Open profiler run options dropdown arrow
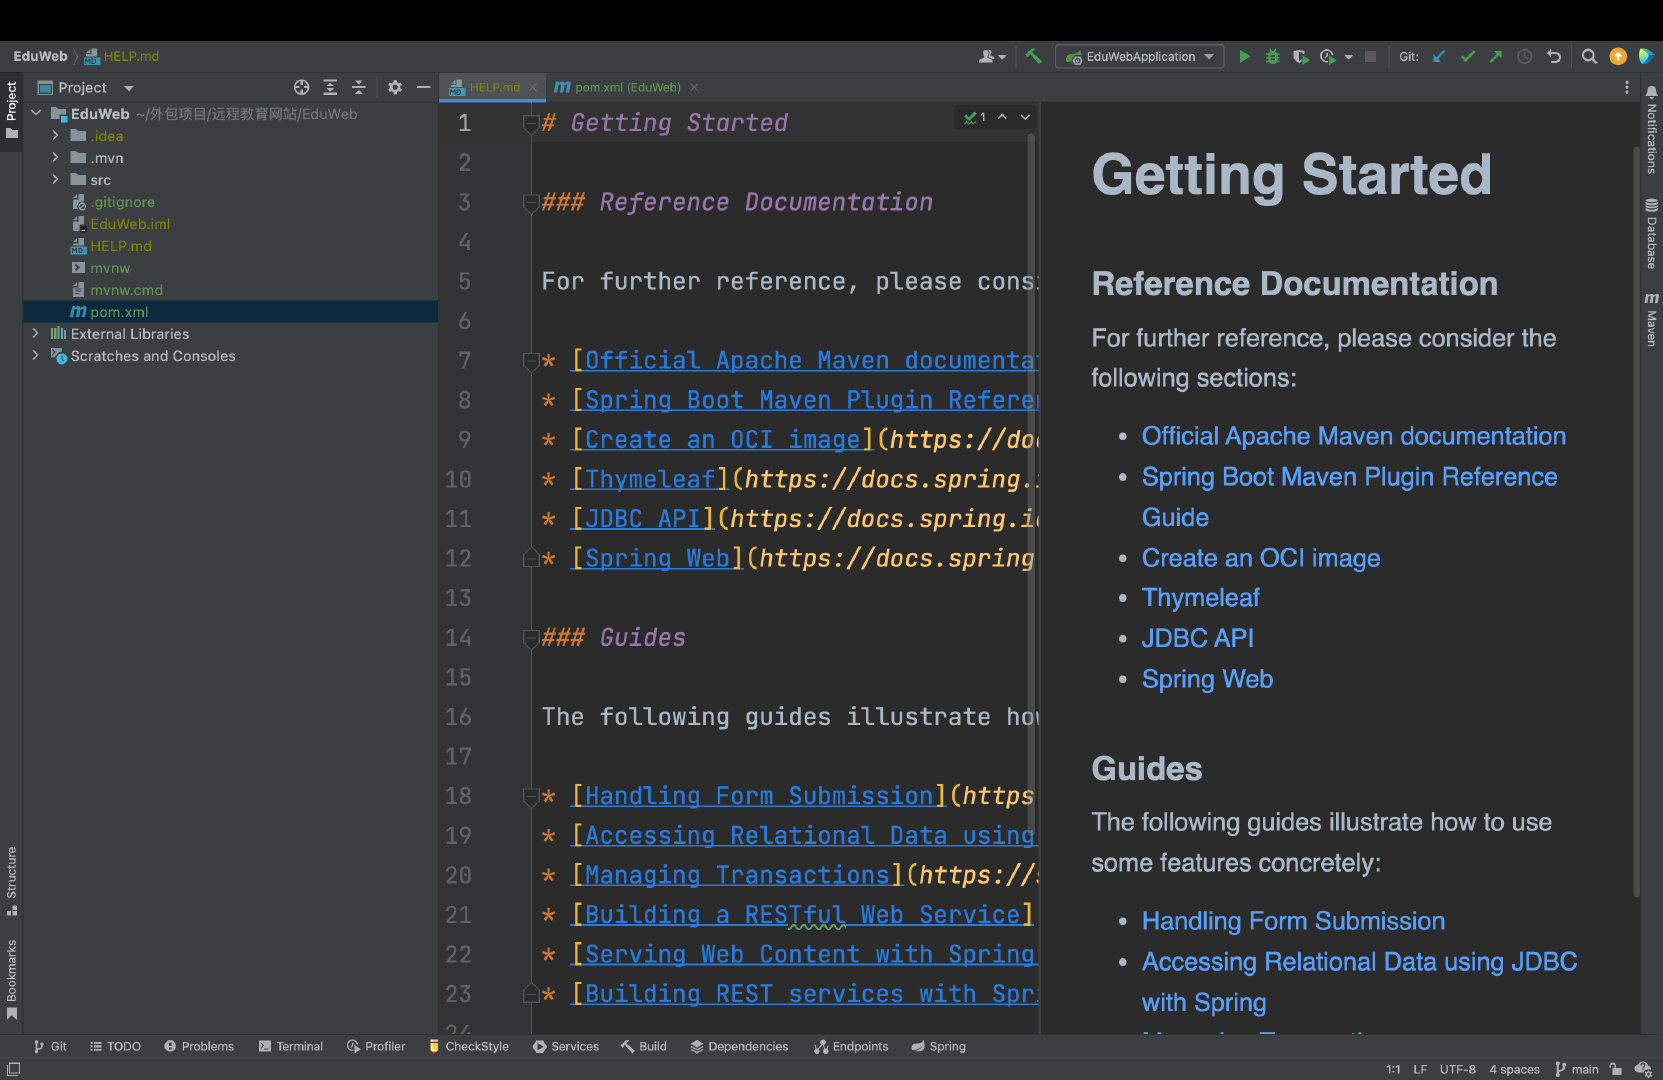This screenshot has height=1080, width=1663. 1349,57
